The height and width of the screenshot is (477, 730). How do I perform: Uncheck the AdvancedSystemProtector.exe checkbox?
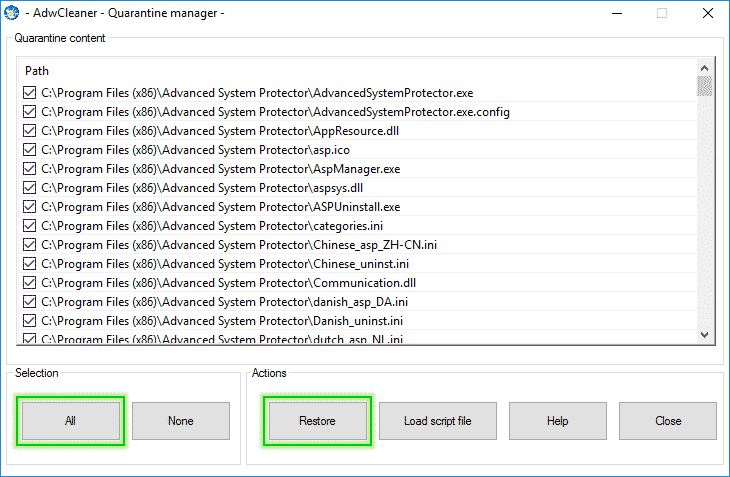click(30, 93)
